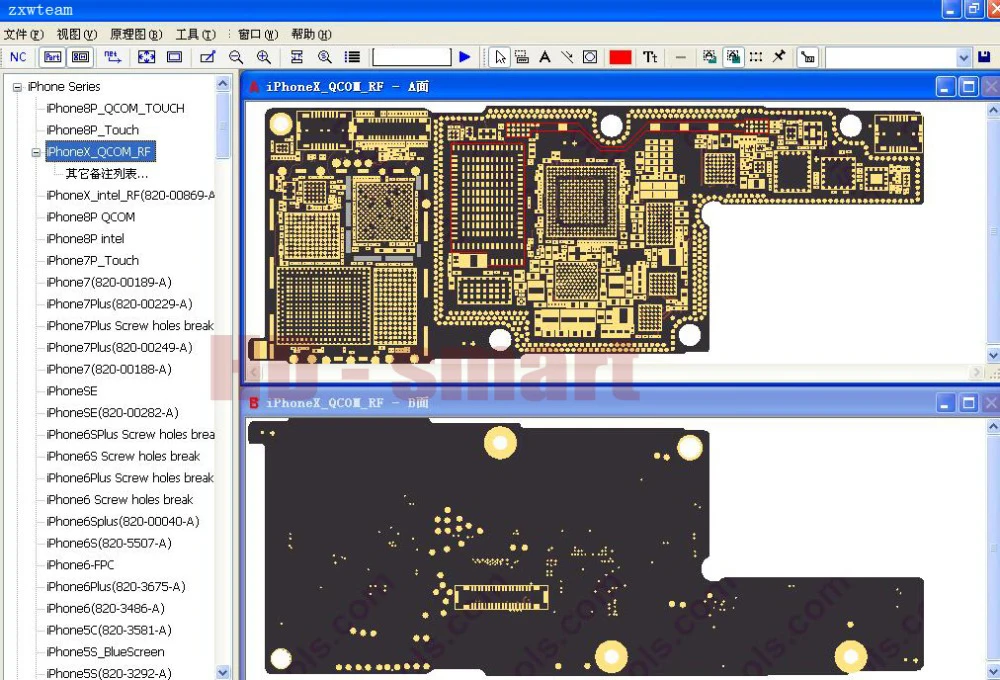The image size is (1000, 680).
Task: Click the pin icon in toolbar
Action: [779, 57]
